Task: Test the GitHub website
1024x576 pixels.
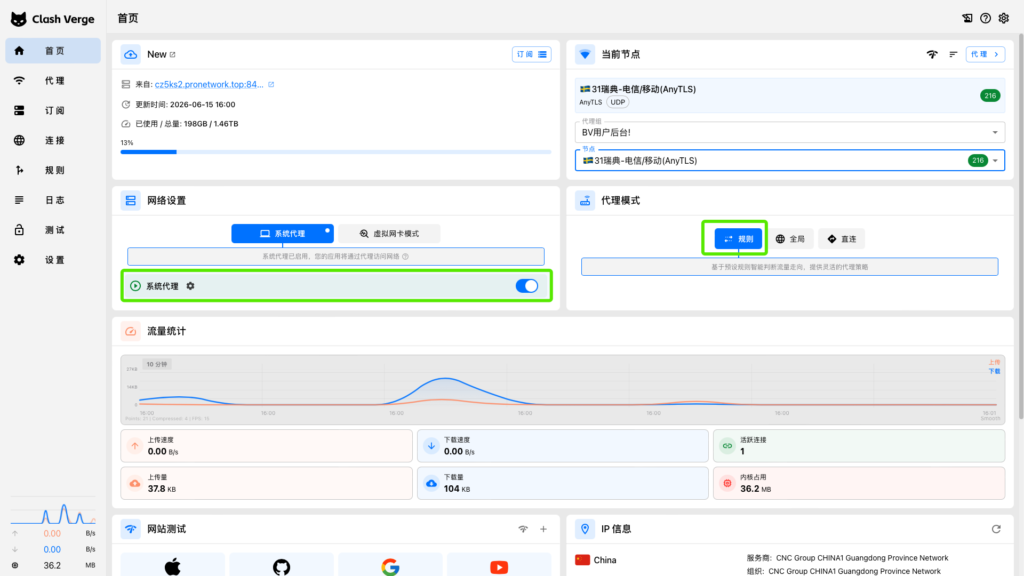Action: tap(281, 566)
